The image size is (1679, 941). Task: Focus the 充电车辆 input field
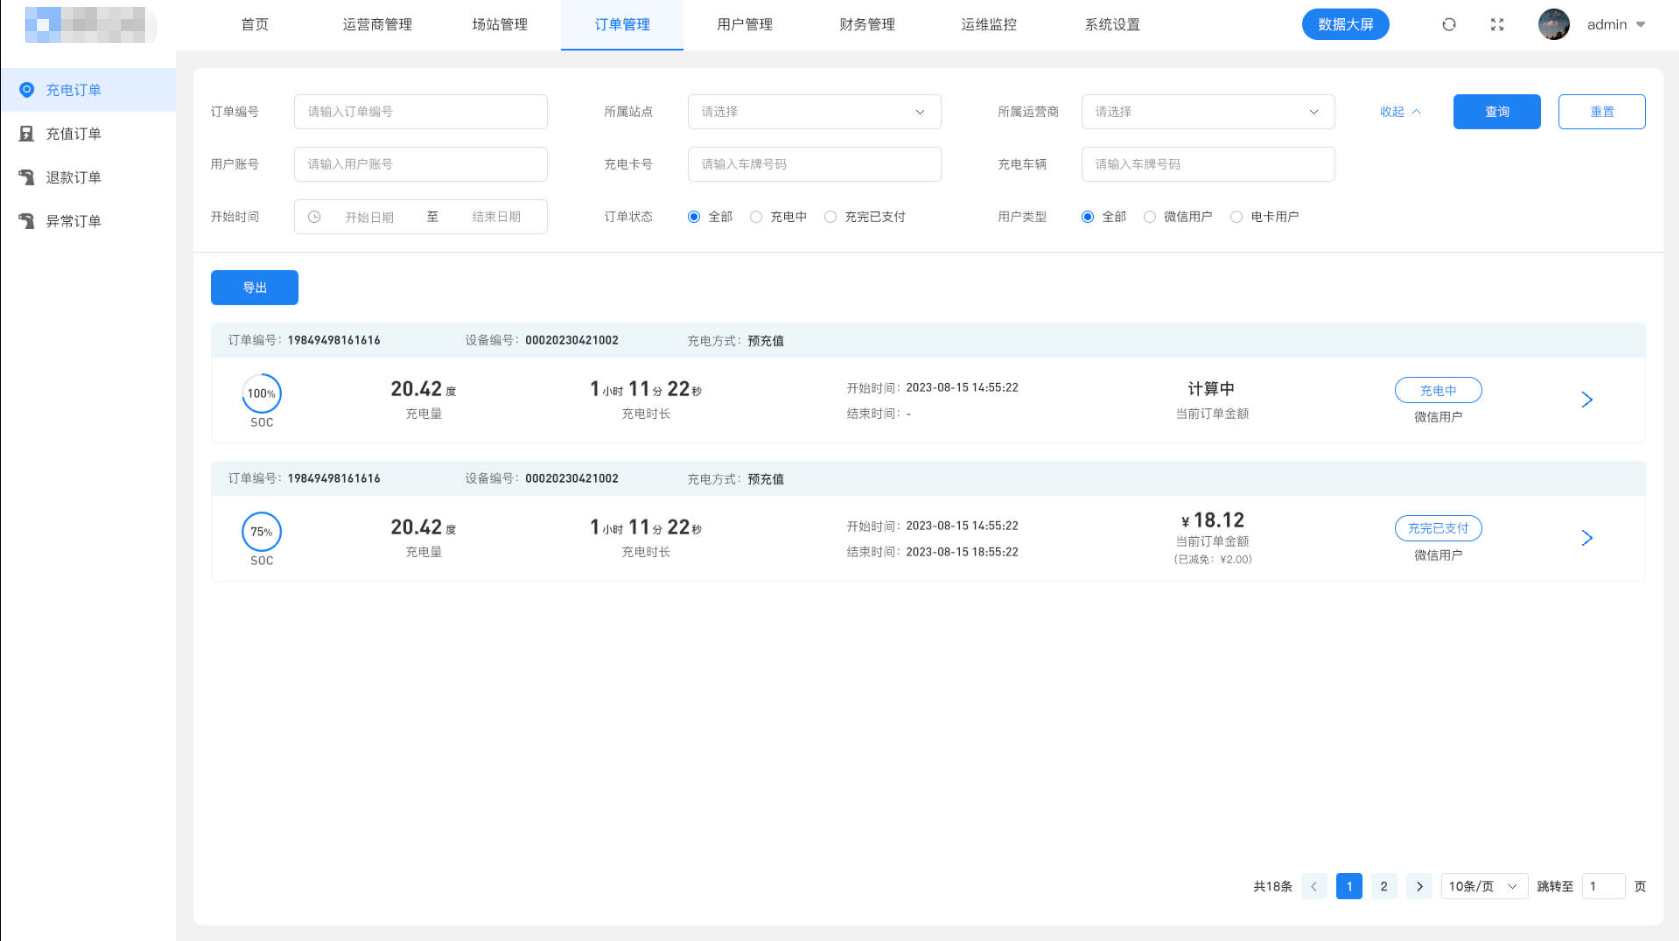(x=1208, y=164)
